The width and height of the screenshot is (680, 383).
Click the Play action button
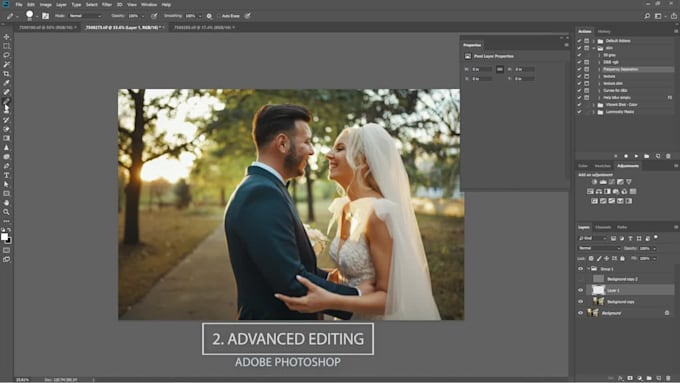636,156
